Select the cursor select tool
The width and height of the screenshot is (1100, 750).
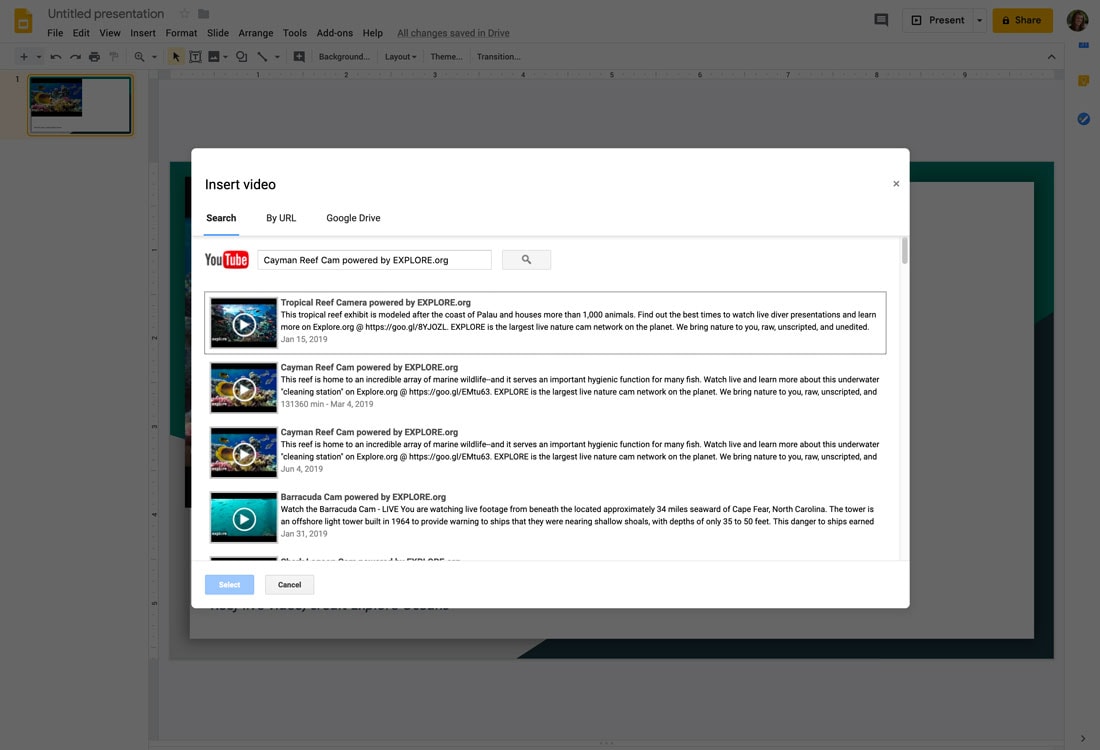[x=175, y=57]
